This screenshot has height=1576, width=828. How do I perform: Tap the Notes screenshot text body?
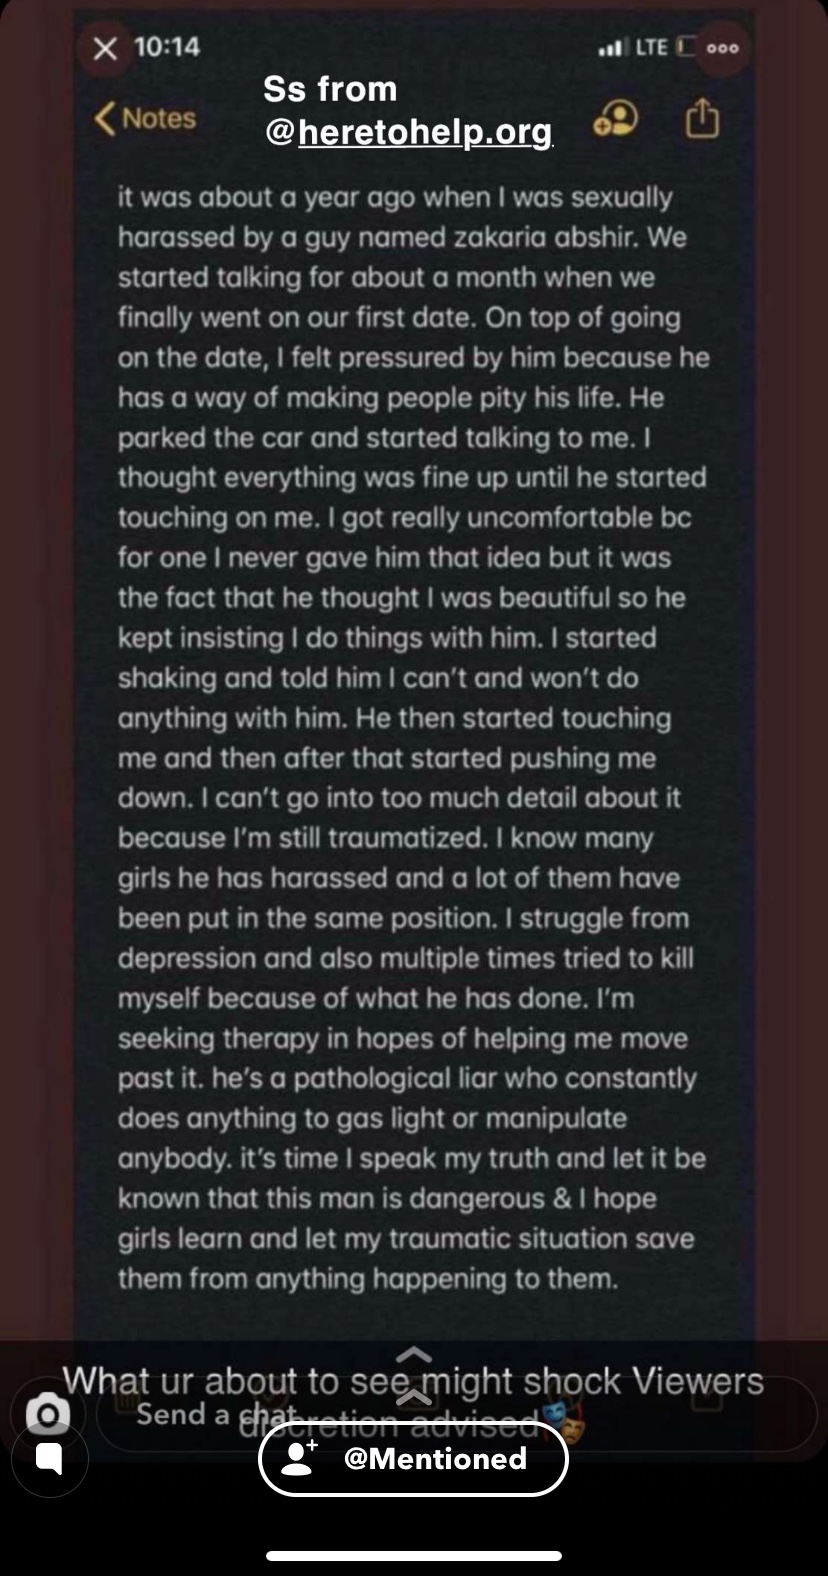(x=413, y=738)
